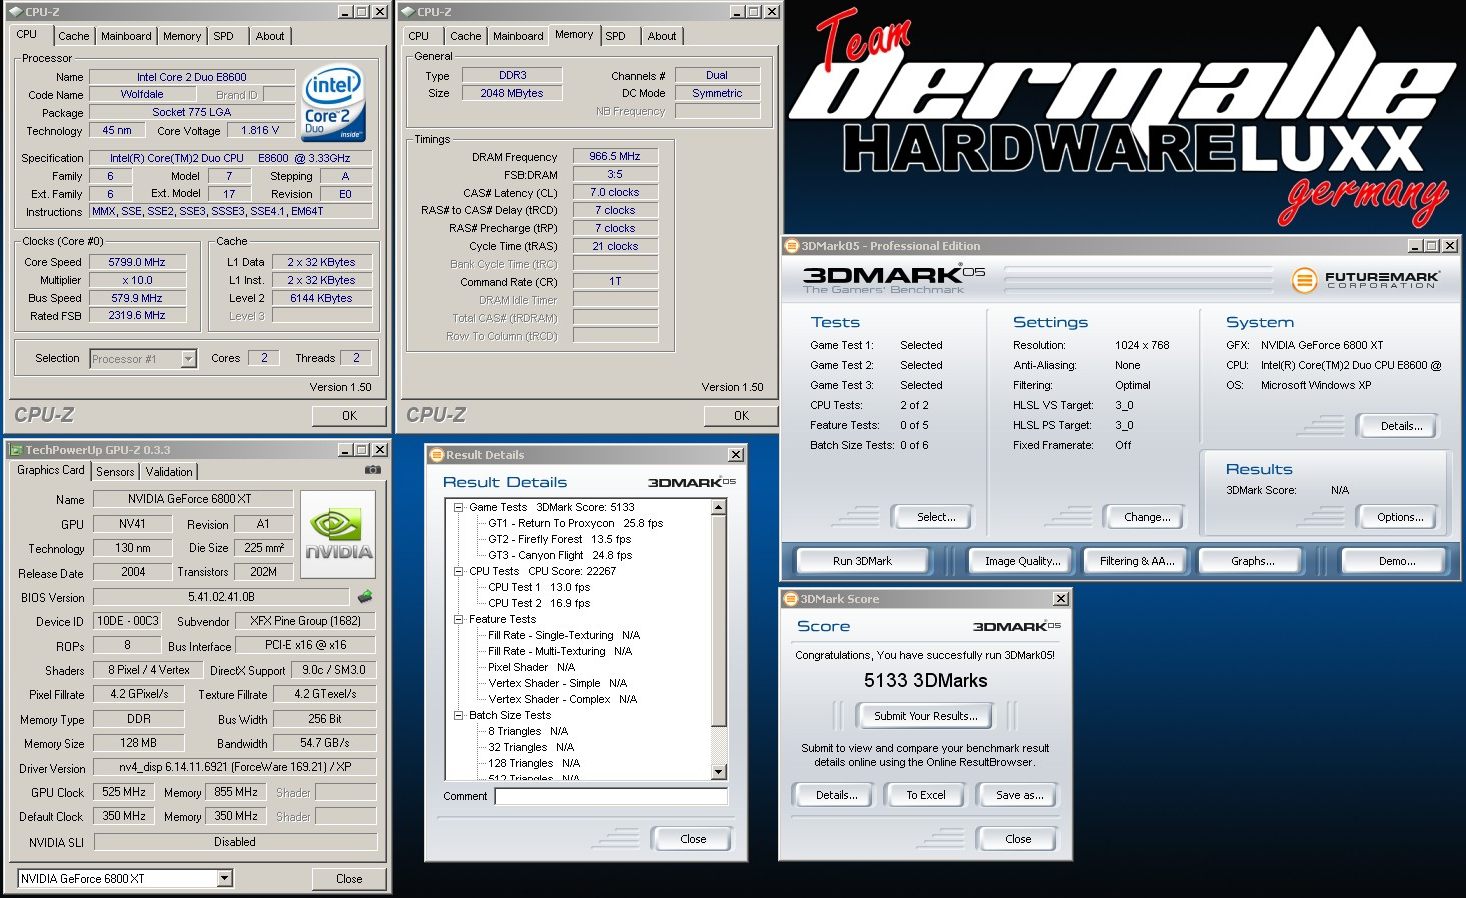
Task: Click the Run 3DMark button
Action: [x=862, y=561]
